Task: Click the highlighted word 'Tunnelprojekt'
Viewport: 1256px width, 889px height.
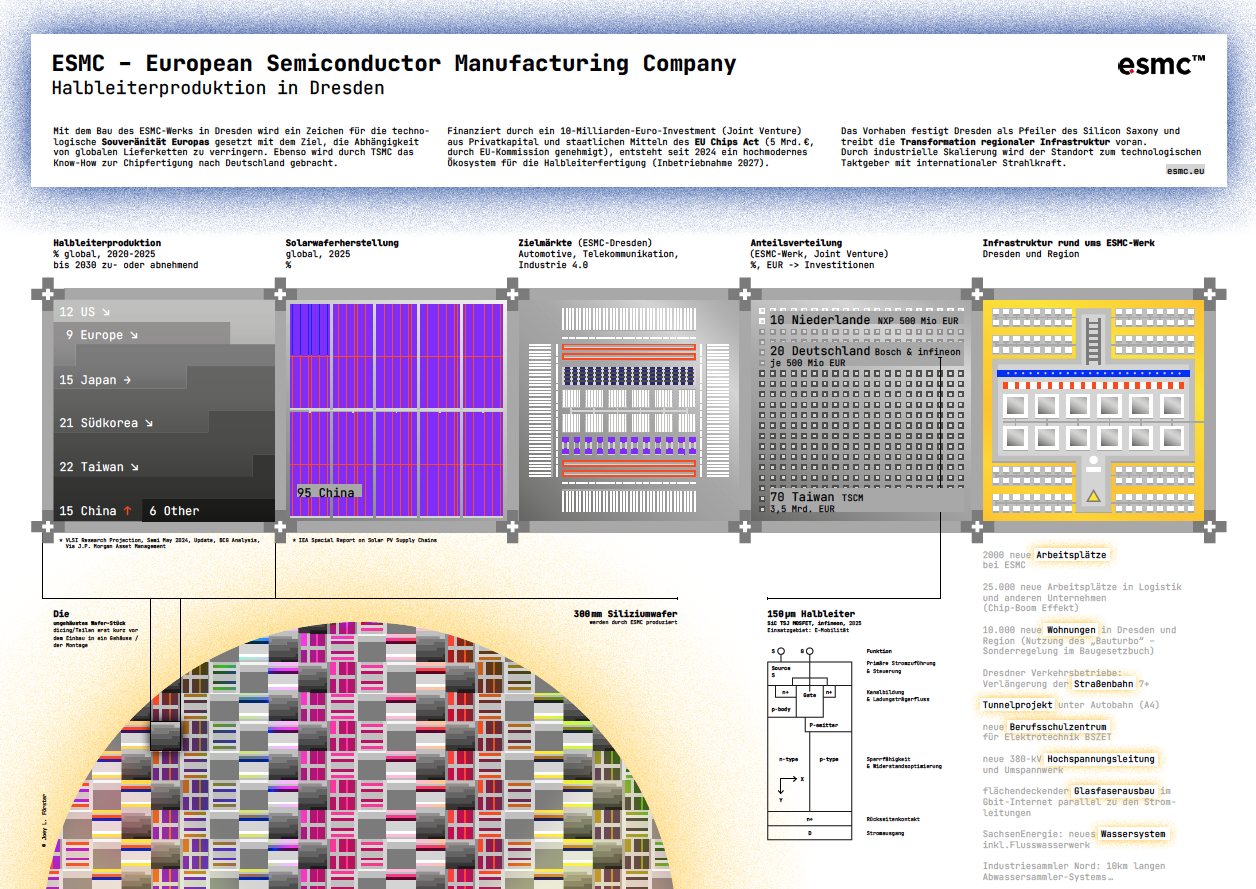Action: click(1018, 705)
